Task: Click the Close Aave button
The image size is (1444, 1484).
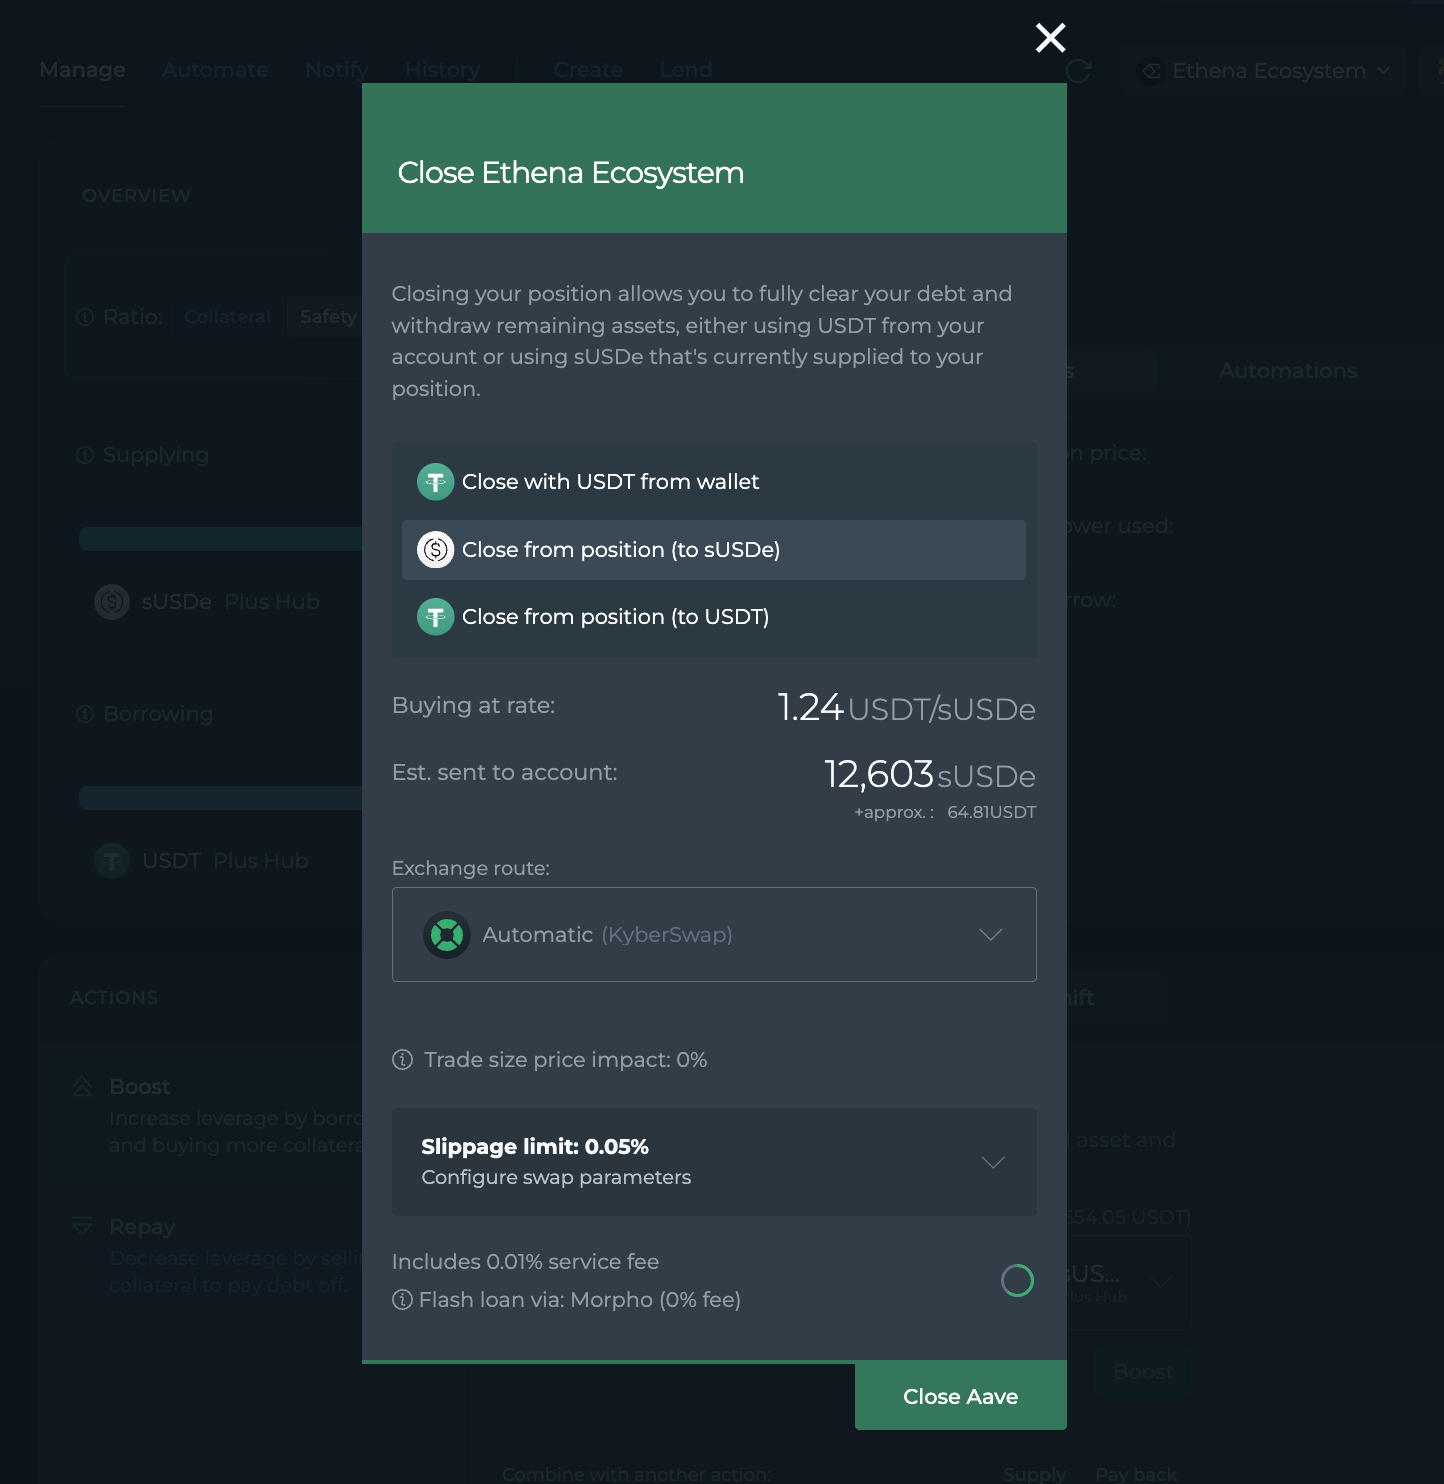Action: 961,1396
